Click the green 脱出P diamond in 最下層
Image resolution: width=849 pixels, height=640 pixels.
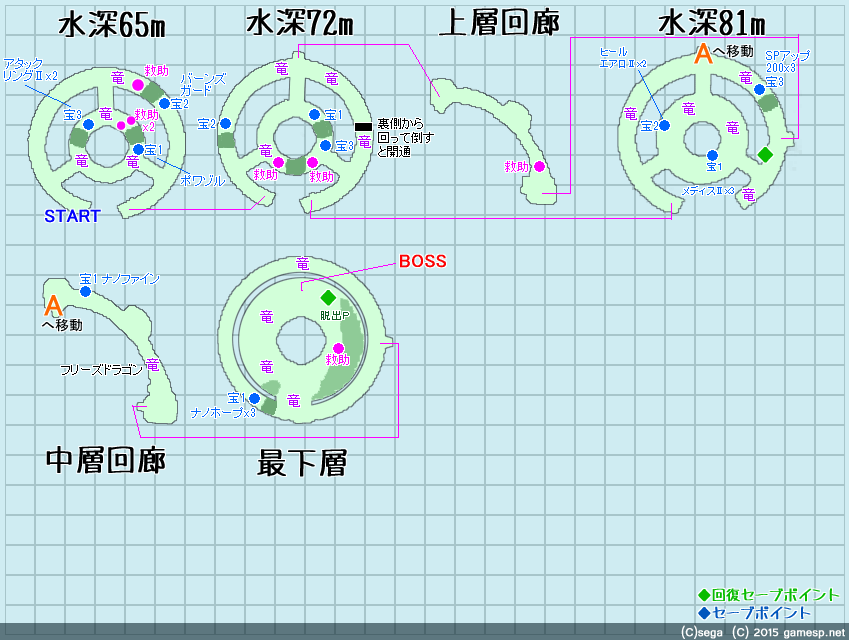coord(328,297)
